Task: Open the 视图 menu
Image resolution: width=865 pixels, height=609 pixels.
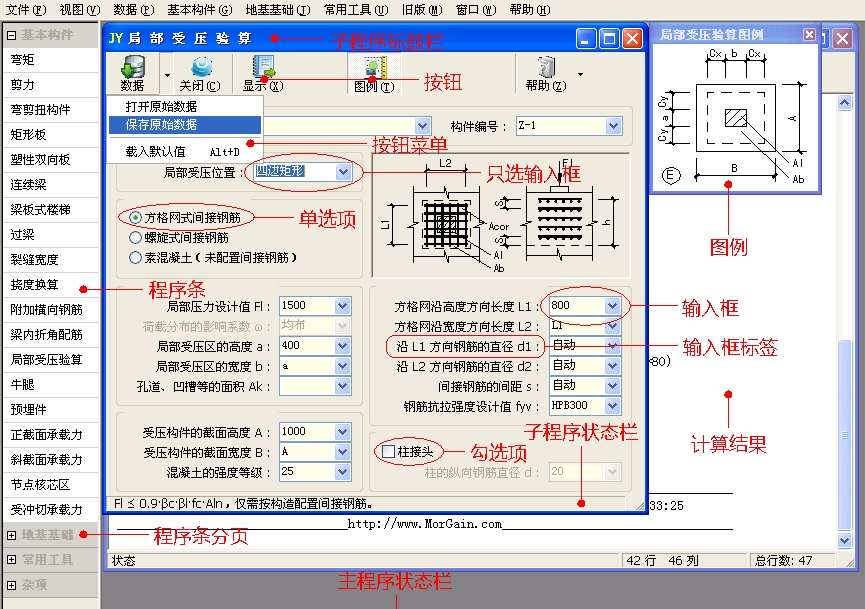Action: pyautogui.click(x=80, y=9)
